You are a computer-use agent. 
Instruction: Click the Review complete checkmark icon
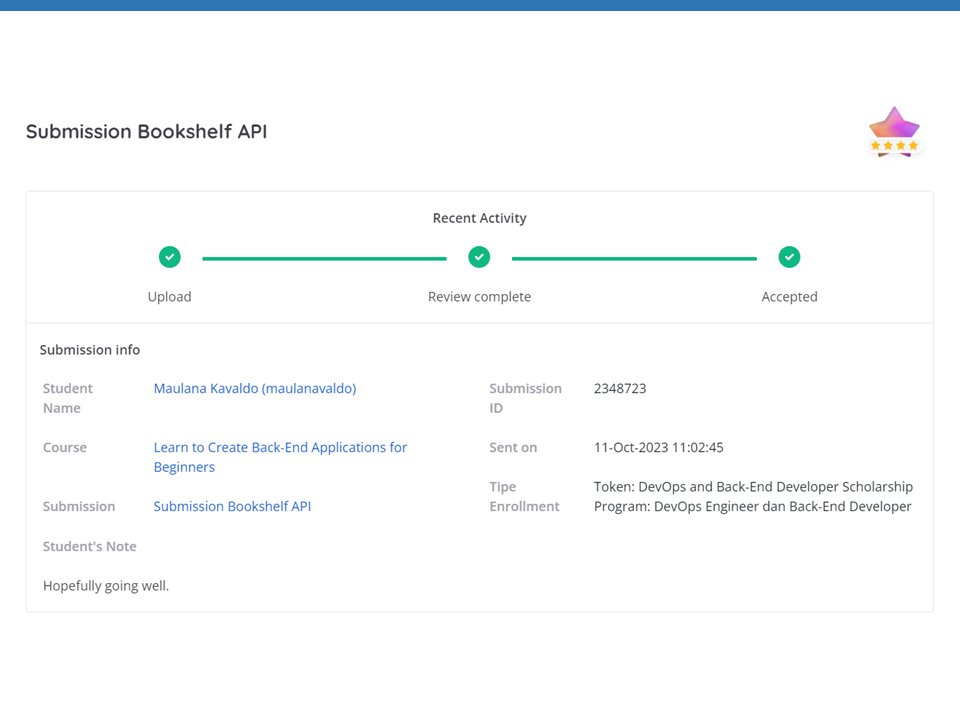coord(480,257)
